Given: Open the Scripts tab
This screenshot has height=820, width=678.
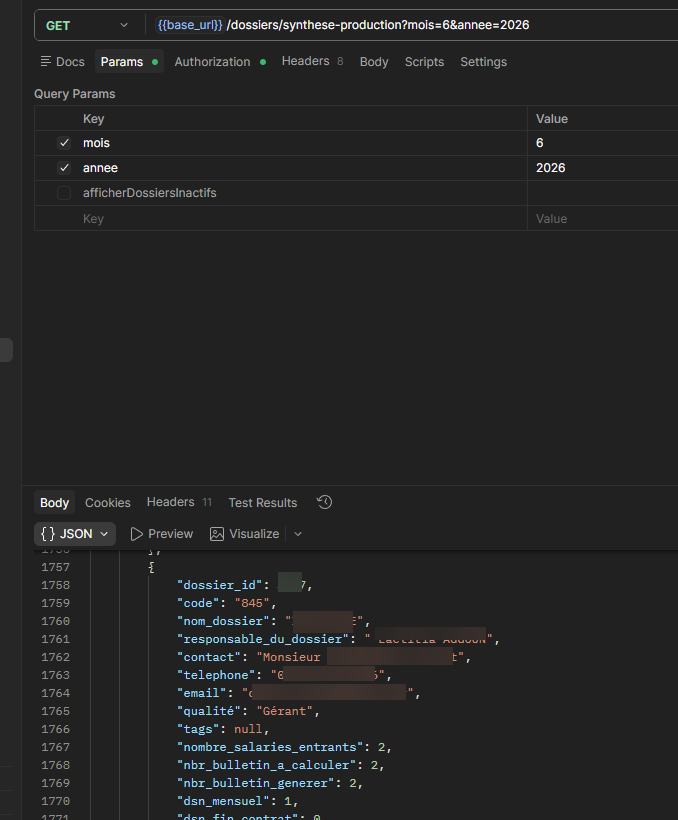Looking at the screenshot, I should coord(424,62).
